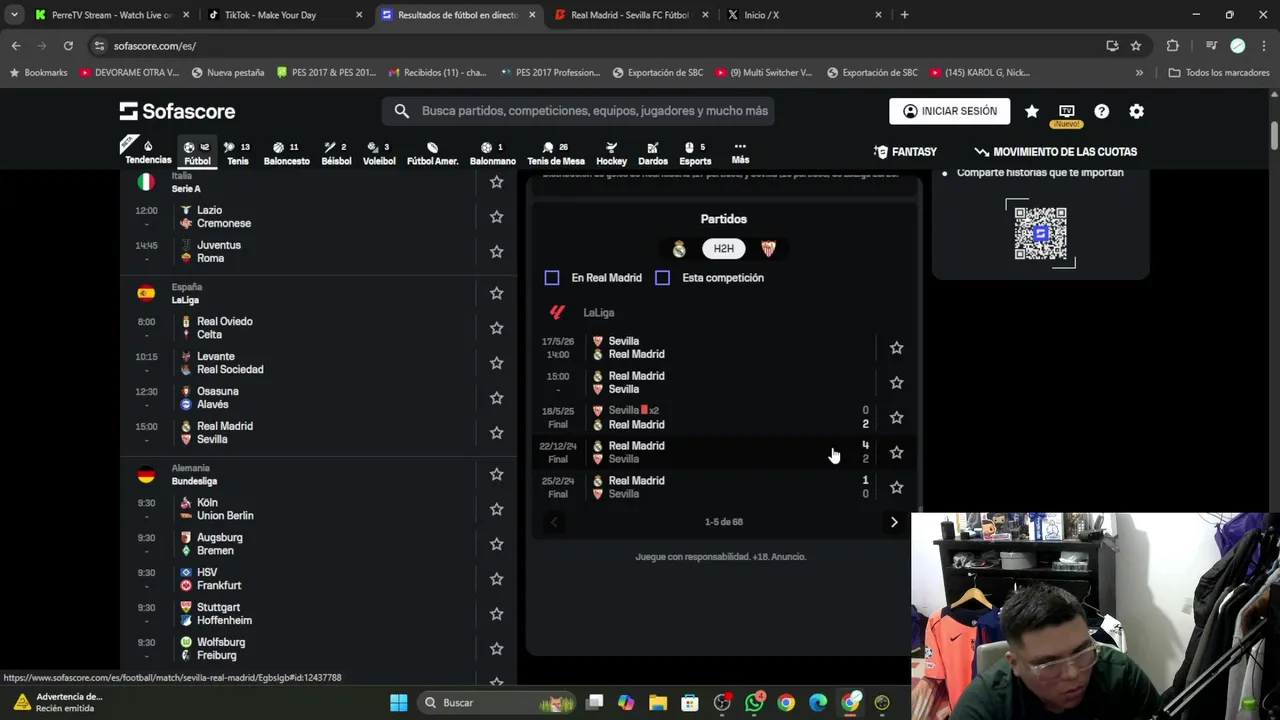
Task: Click the INICIAR SESIÓN button
Action: (949, 111)
